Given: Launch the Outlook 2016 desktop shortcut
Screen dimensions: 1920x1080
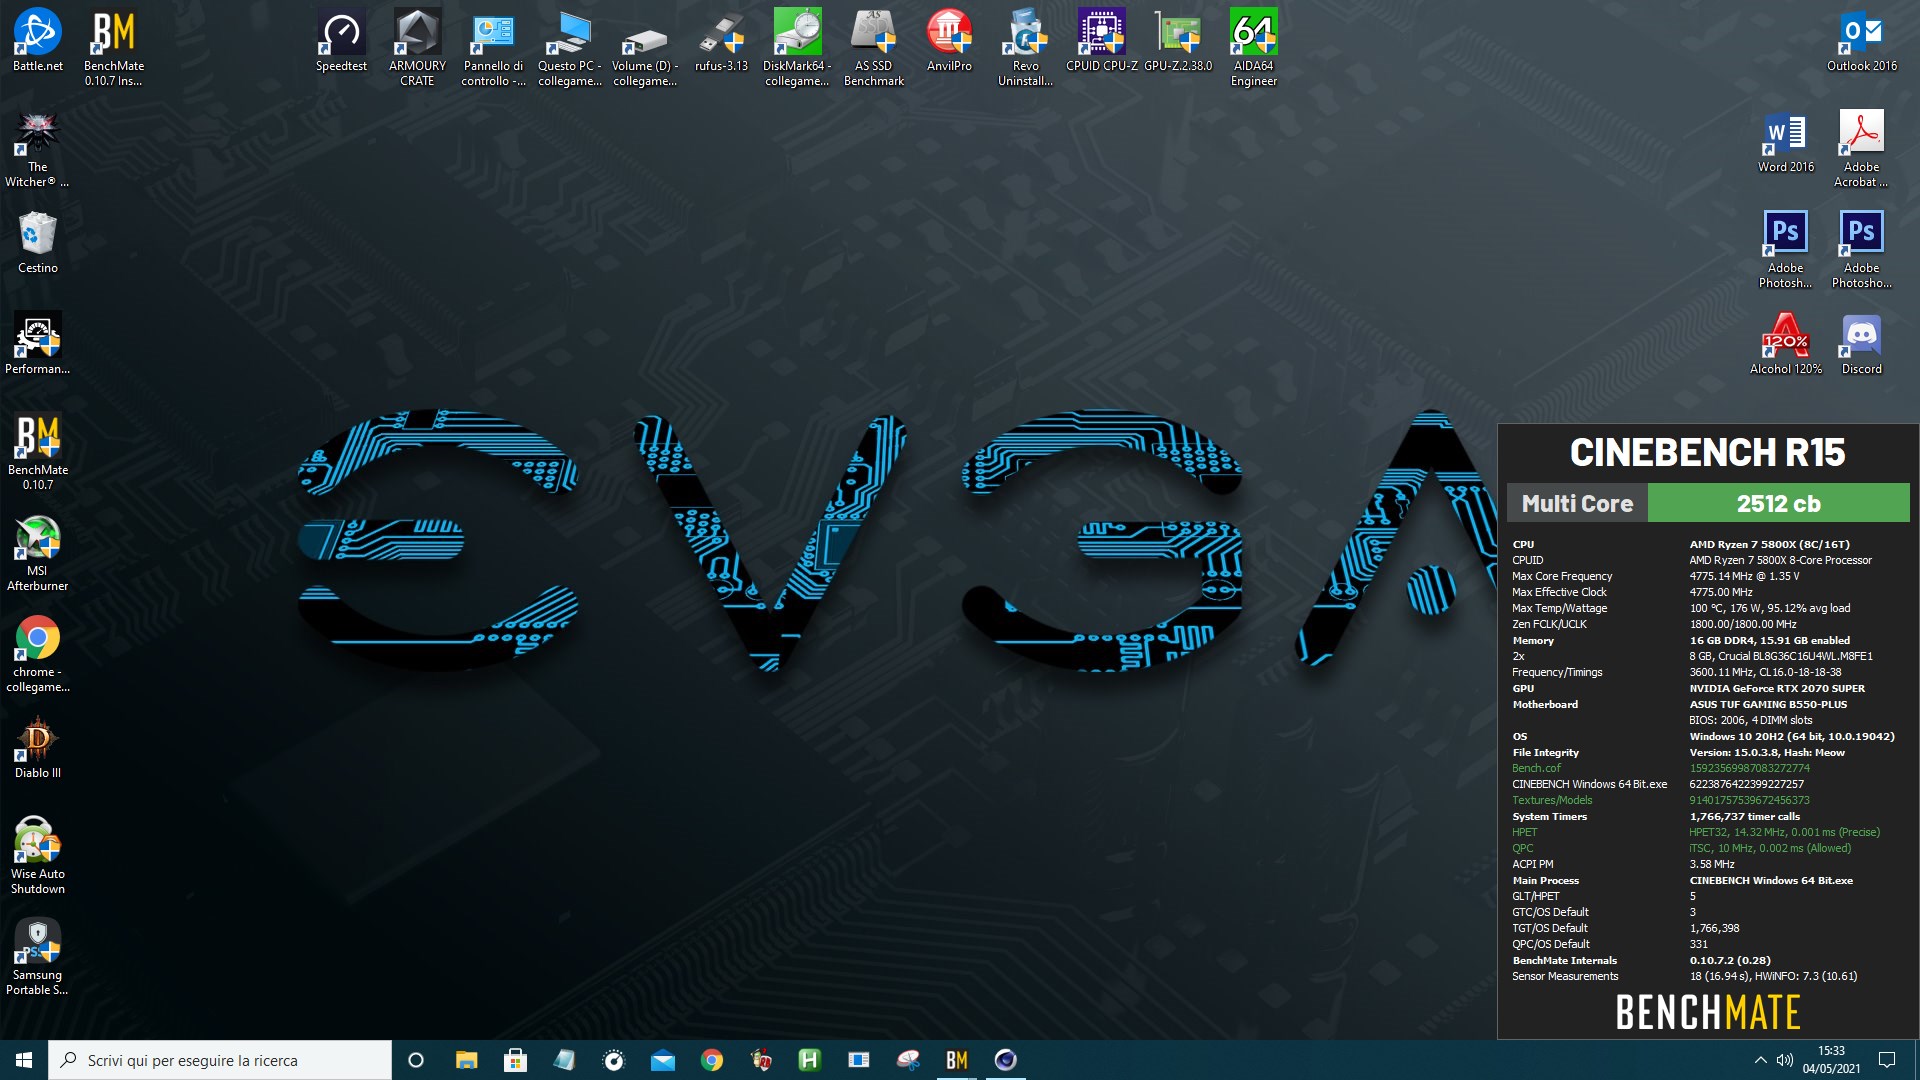Looking at the screenshot, I should [1862, 40].
